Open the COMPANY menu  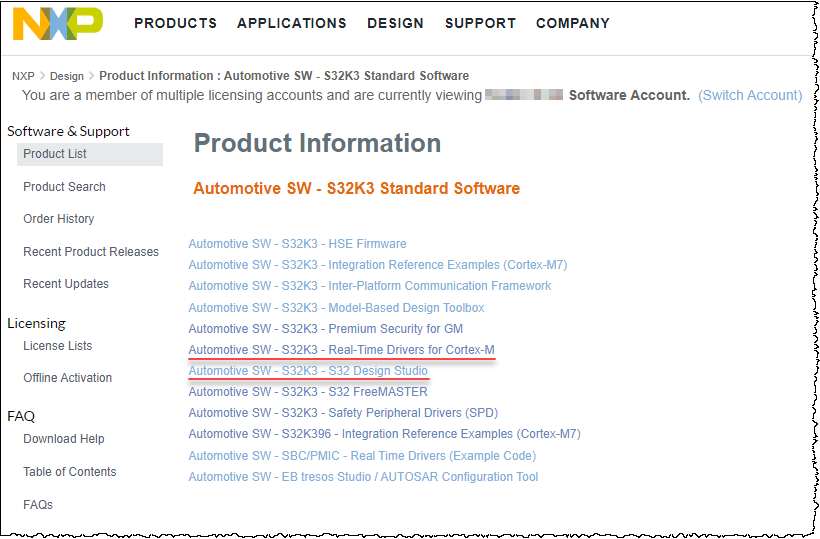573,23
